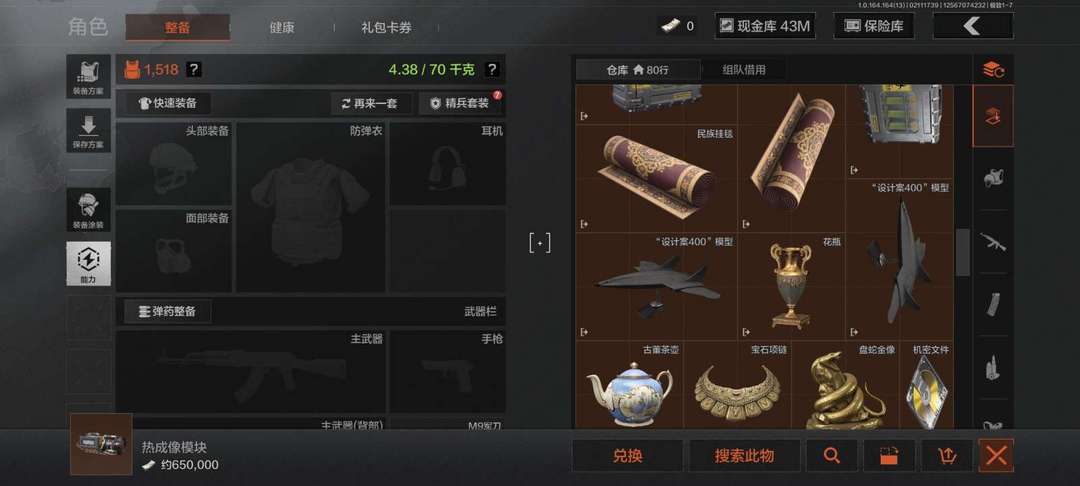
Task: Click the storage sort icon at top right
Action: pos(993,69)
